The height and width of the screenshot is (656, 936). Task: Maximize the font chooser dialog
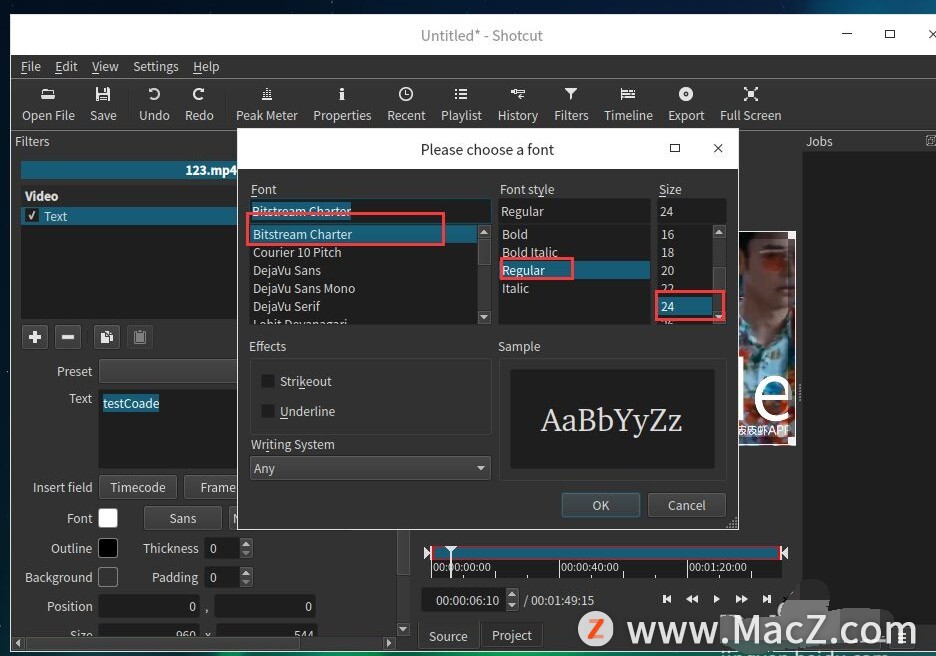675,148
